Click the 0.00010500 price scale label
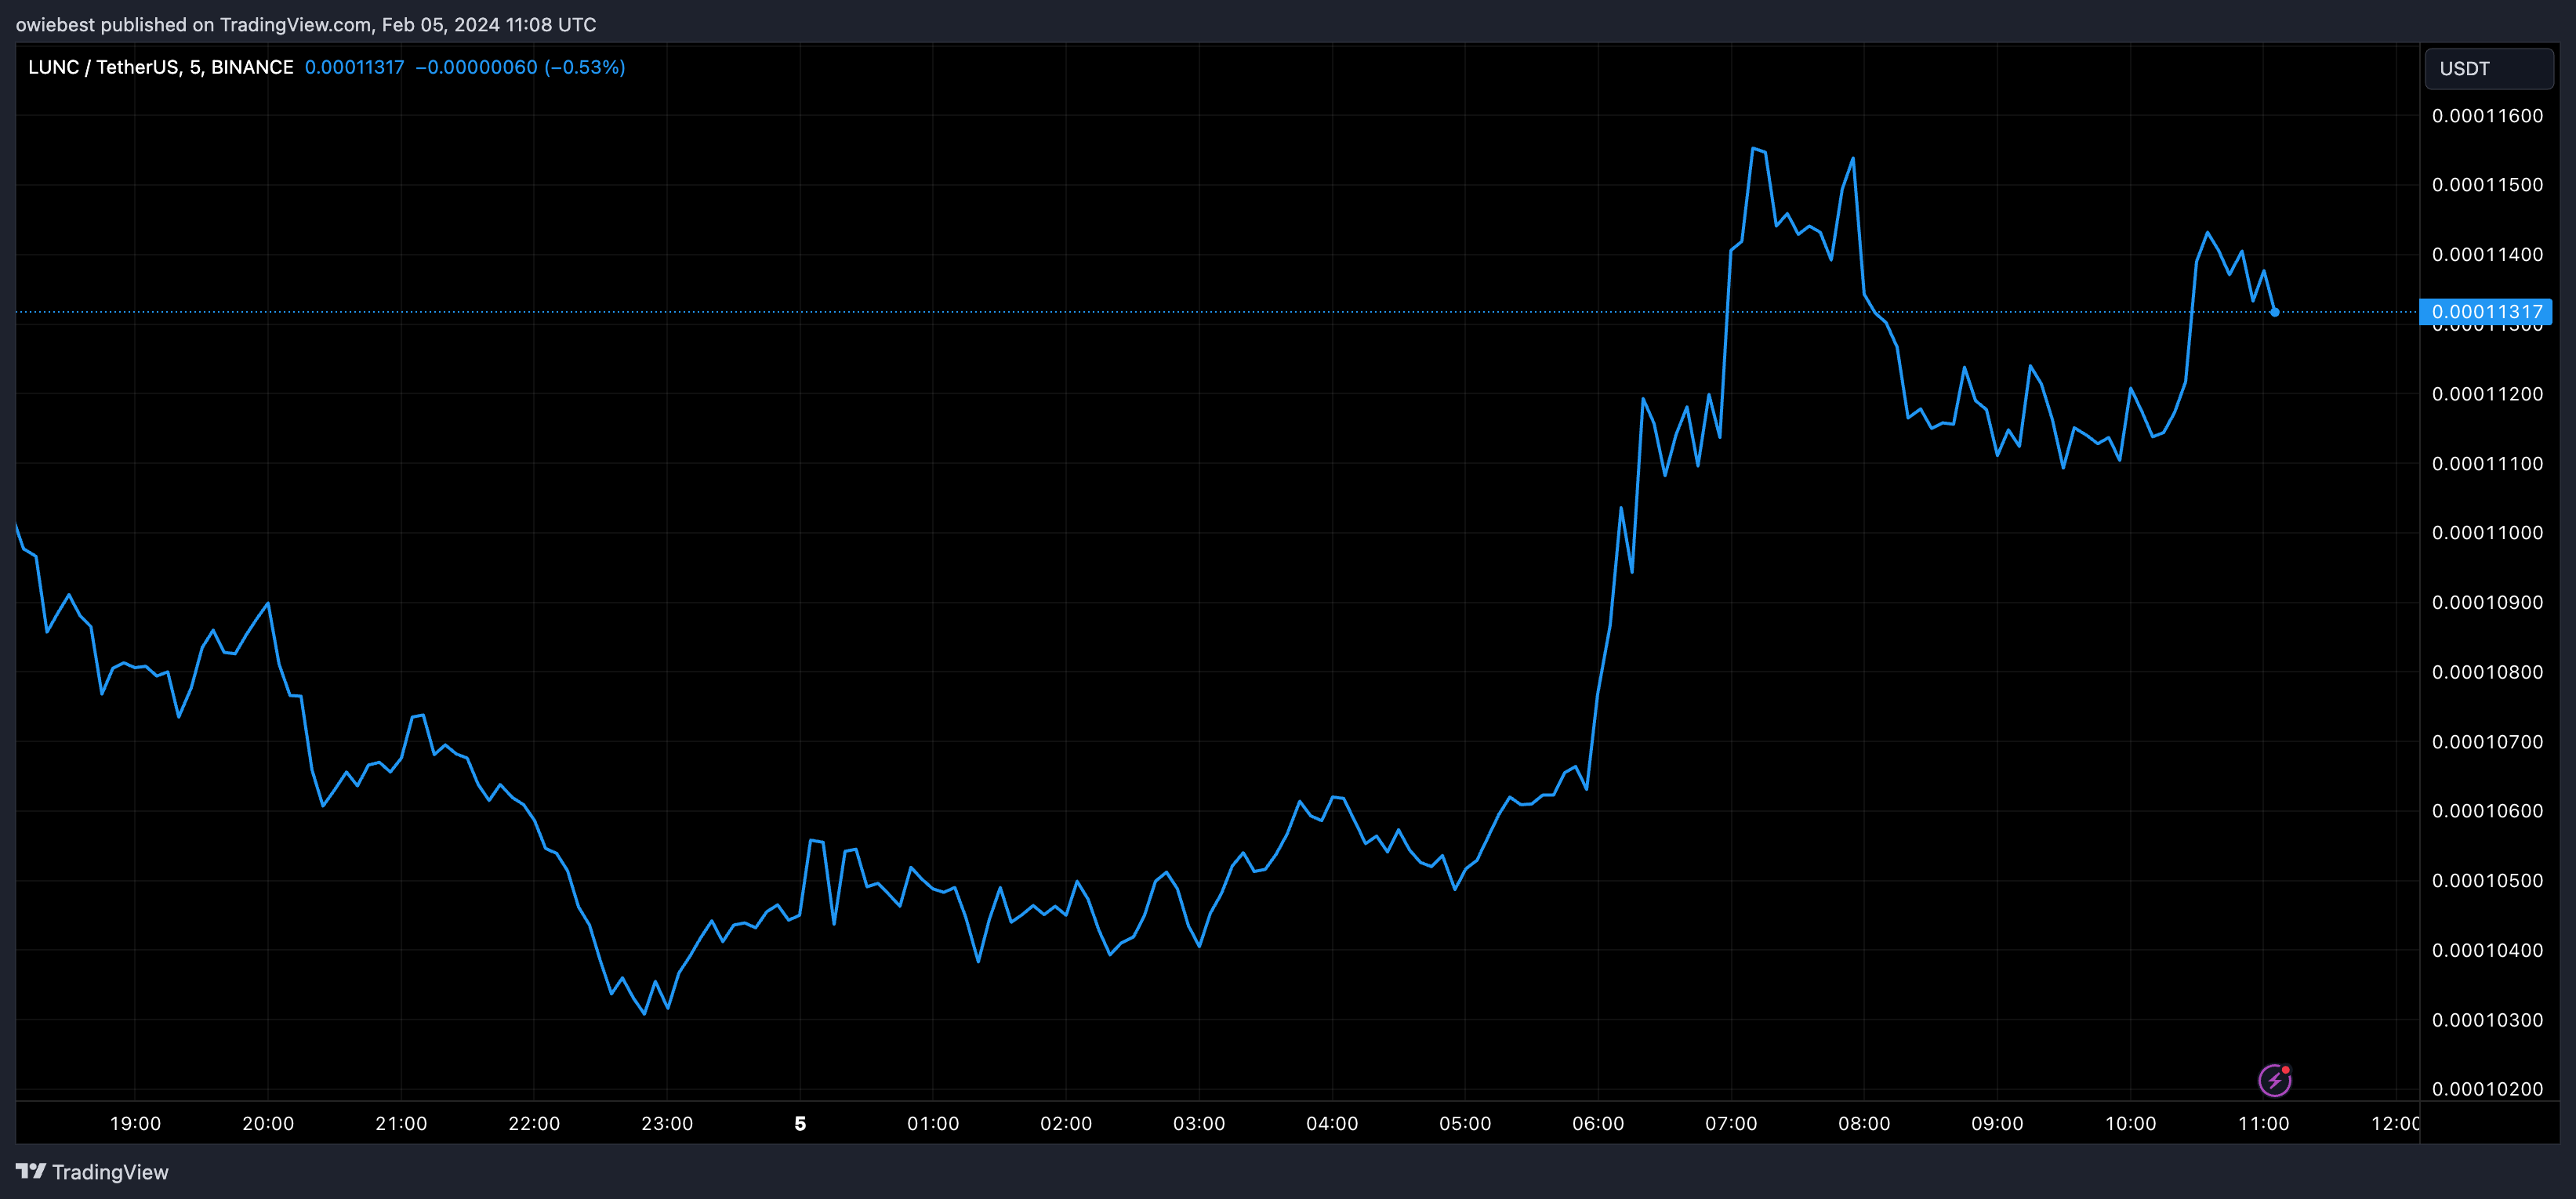2576x1199 pixels. [x=2487, y=881]
